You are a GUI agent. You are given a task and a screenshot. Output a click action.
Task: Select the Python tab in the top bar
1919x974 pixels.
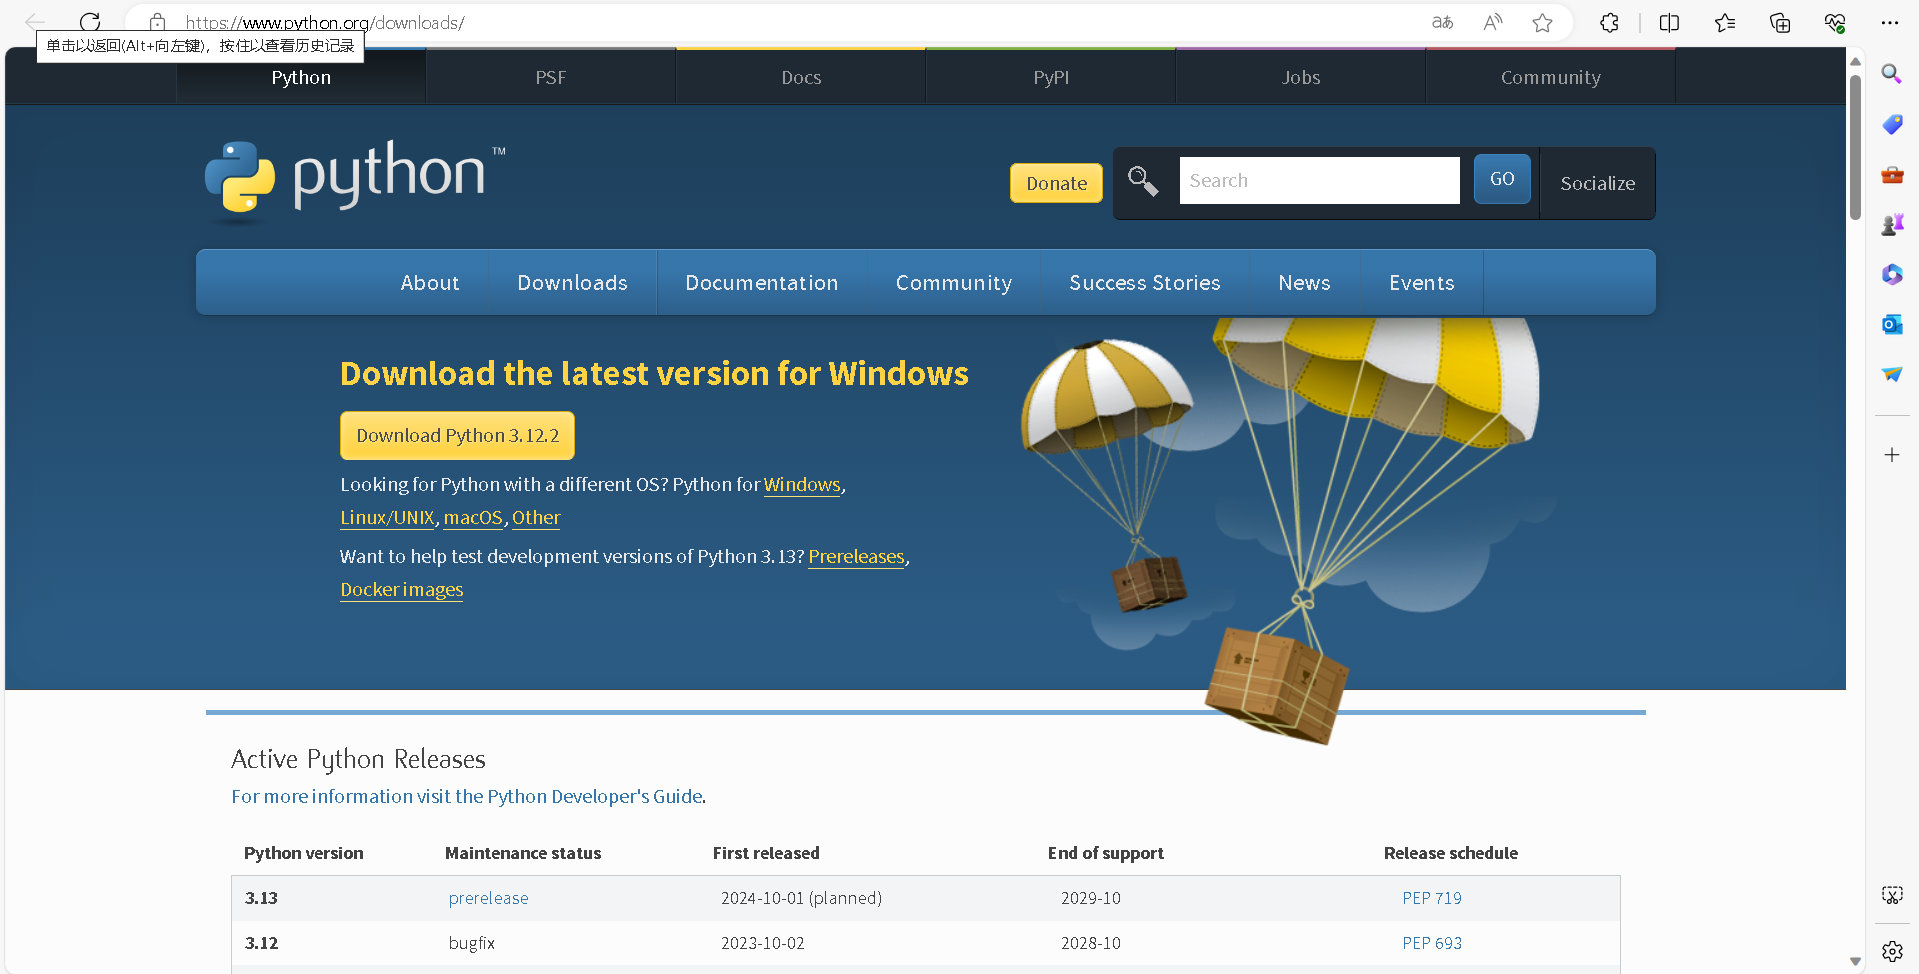(x=301, y=77)
